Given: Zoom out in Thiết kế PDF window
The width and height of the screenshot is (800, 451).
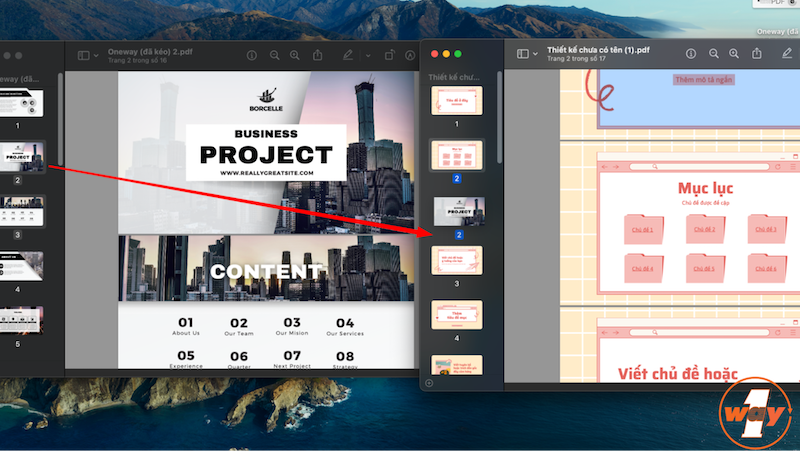Looking at the screenshot, I should pos(714,54).
